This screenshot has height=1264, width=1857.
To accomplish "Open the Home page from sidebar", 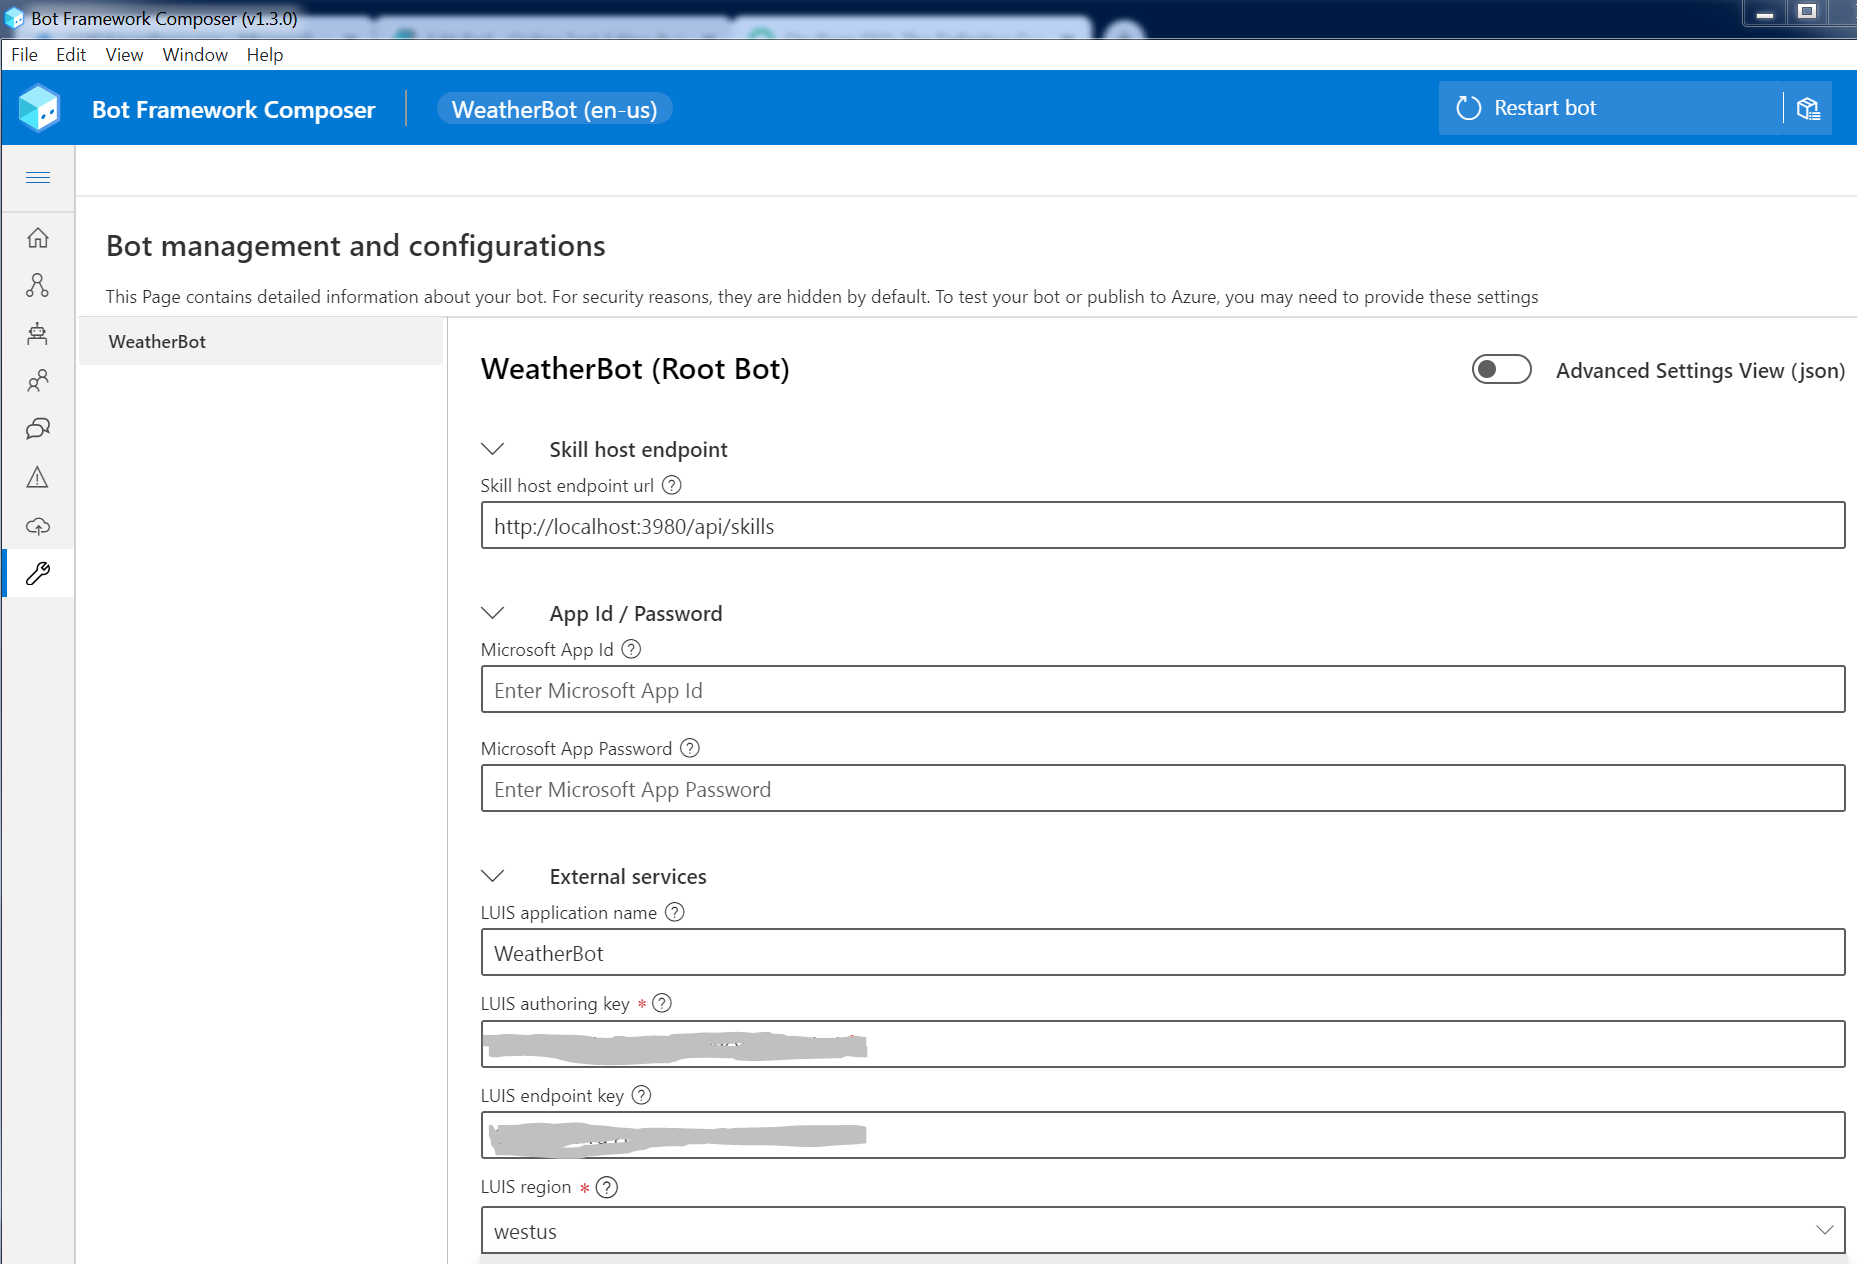I will [38, 238].
